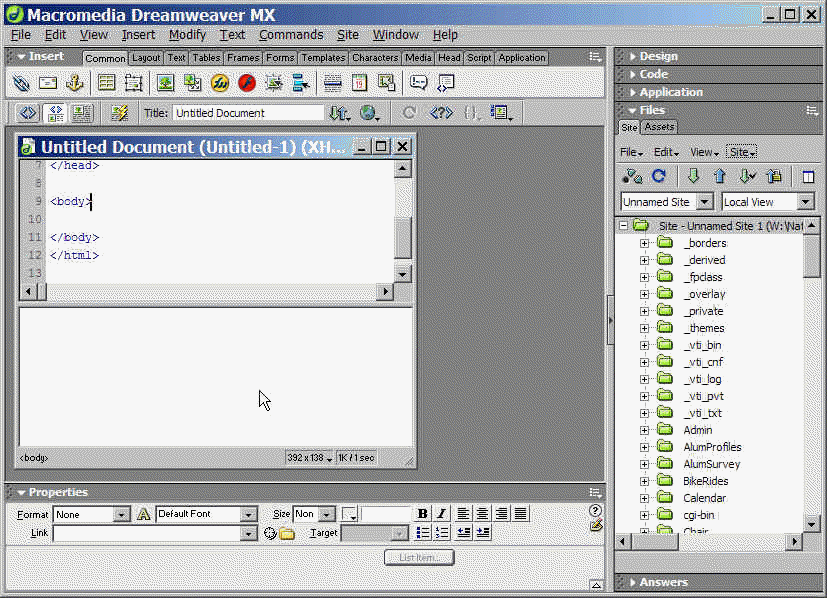Expand or collapse the Site panel

click(x=808, y=177)
